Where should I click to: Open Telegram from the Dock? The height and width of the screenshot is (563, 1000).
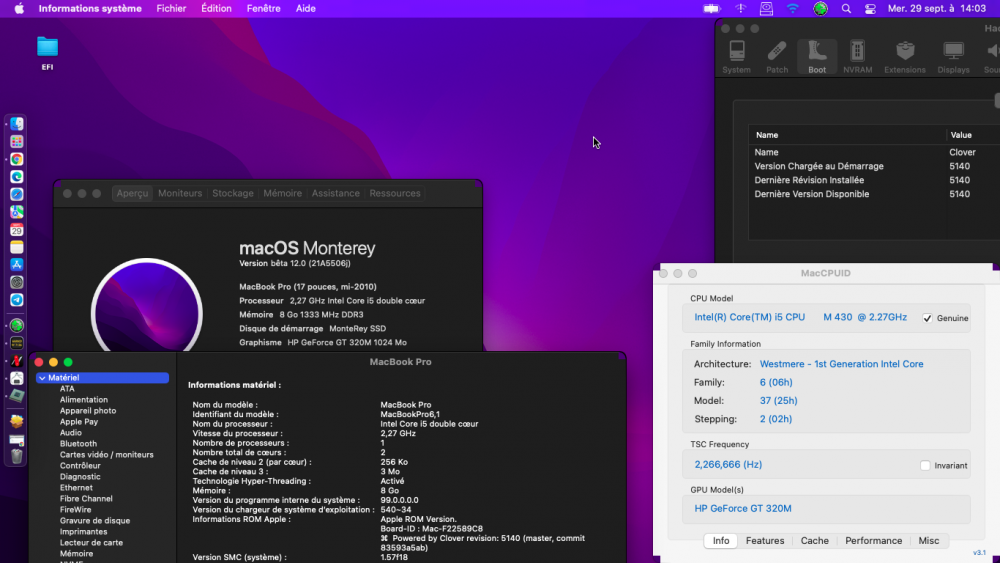pyautogui.click(x=17, y=300)
